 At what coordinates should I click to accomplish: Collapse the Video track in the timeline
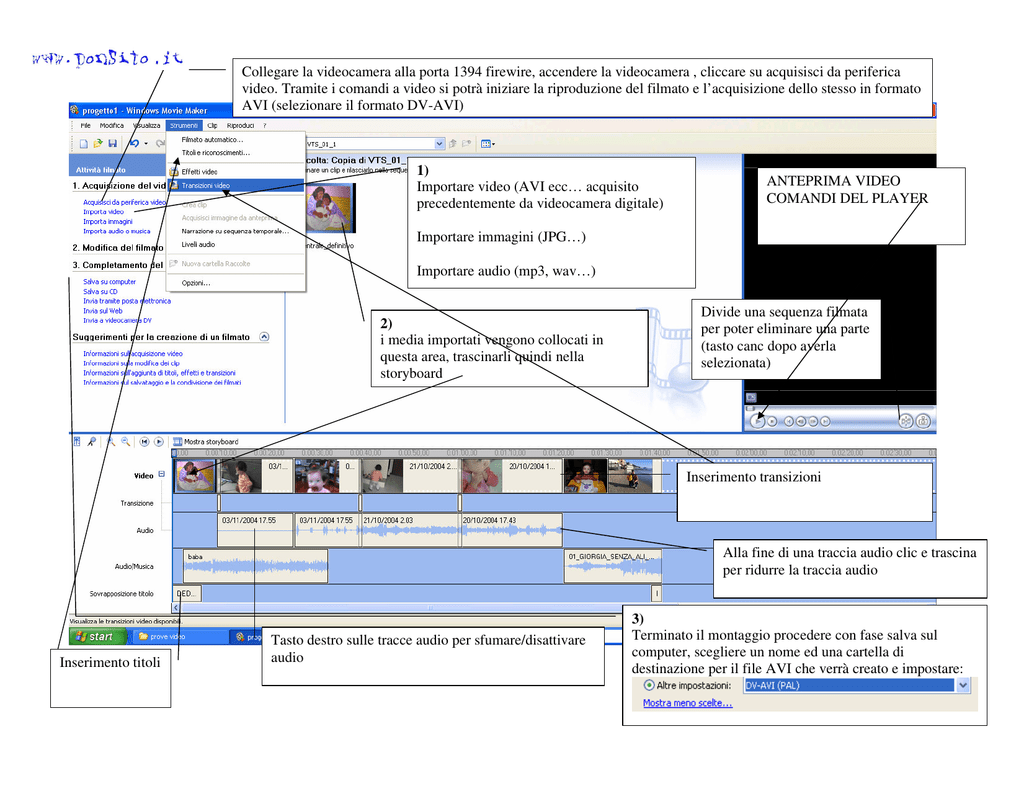click(x=161, y=475)
